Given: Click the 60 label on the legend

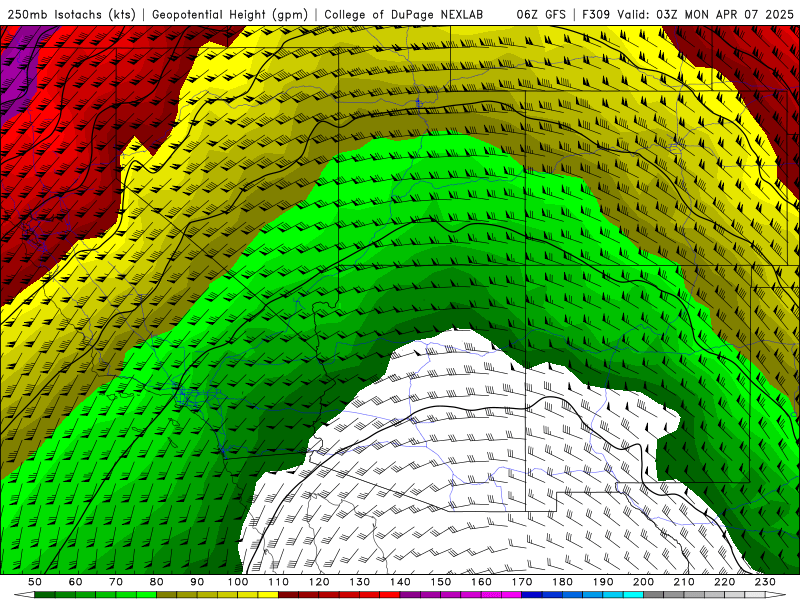Looking at the screenshot, I should click(x=76, y=582).
